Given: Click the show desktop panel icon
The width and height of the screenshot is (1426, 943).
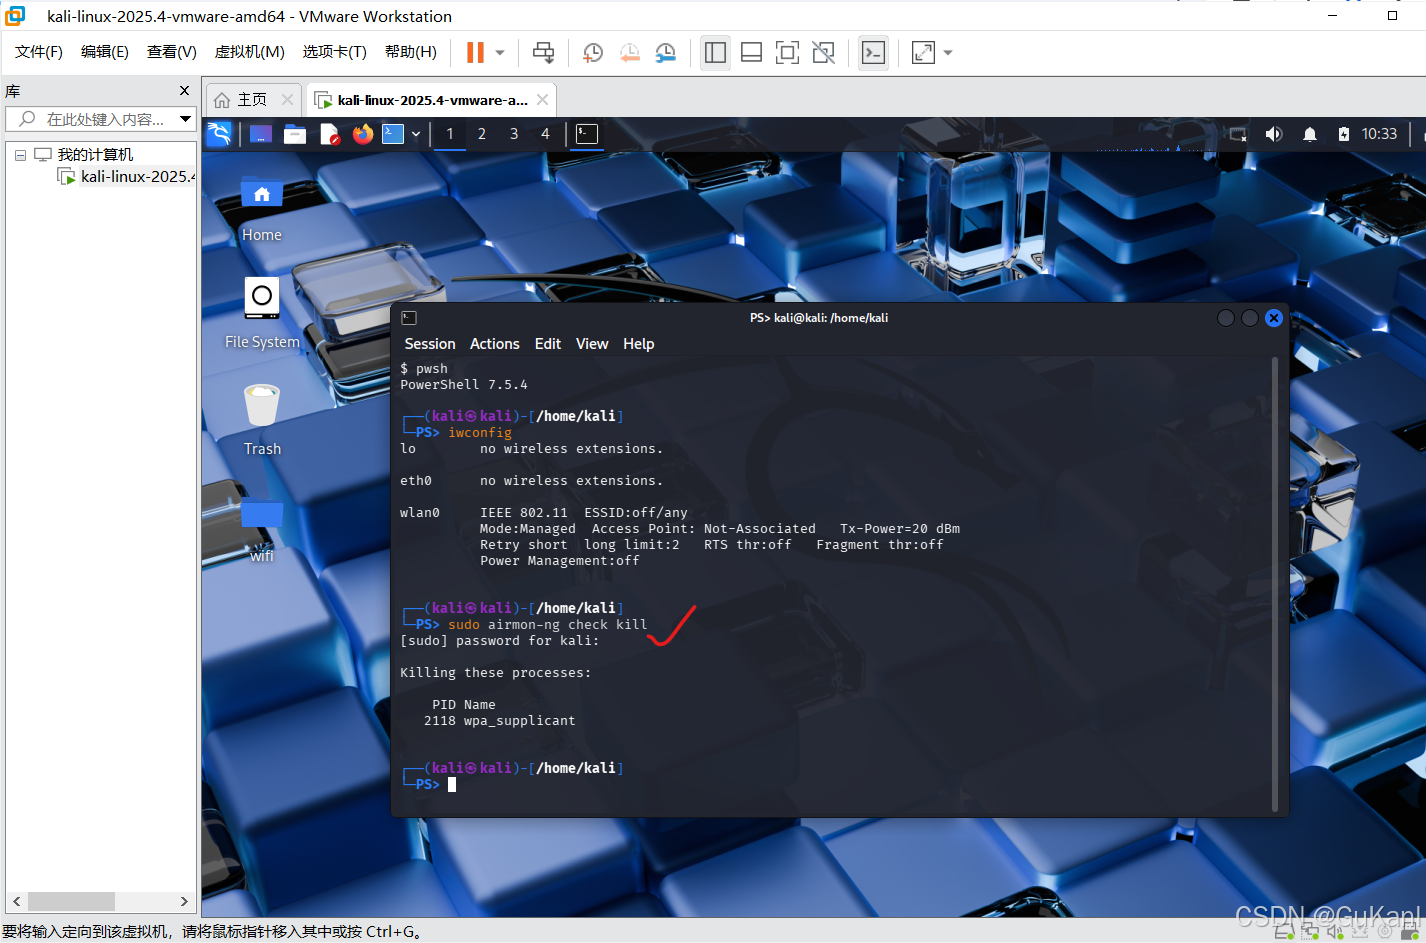Looking at the screenshot, I should 261,134.
